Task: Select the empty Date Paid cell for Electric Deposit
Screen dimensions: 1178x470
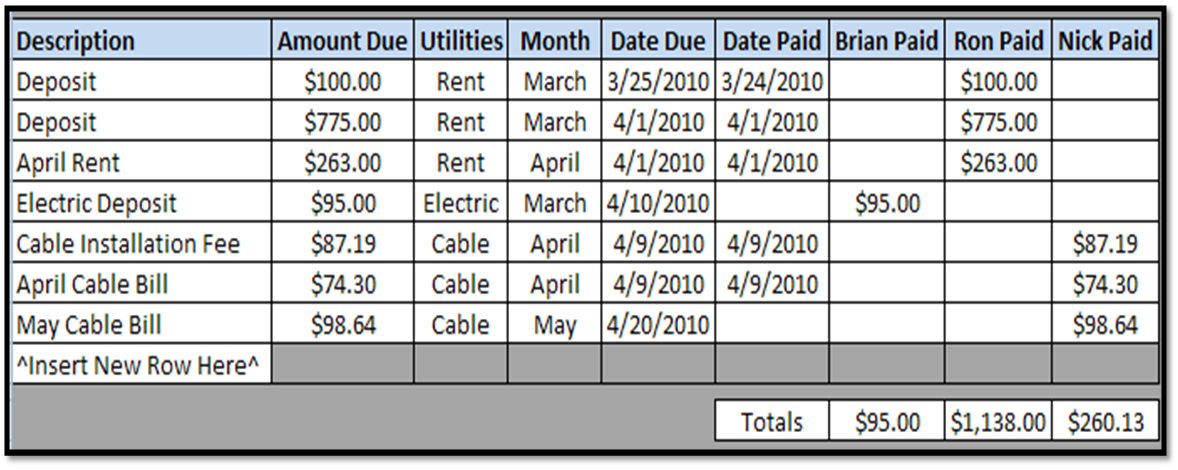Action: click(x=772, y=202)
